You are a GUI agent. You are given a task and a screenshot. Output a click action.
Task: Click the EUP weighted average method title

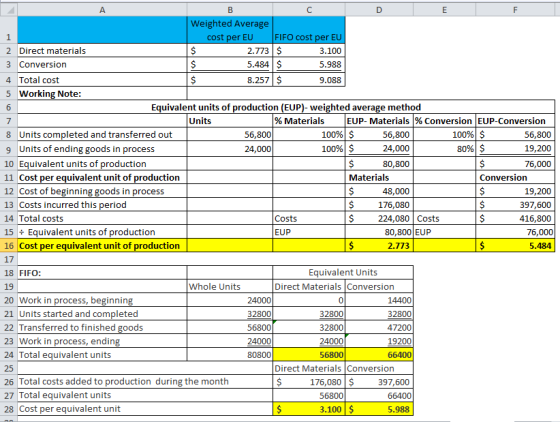click(286, 107)
